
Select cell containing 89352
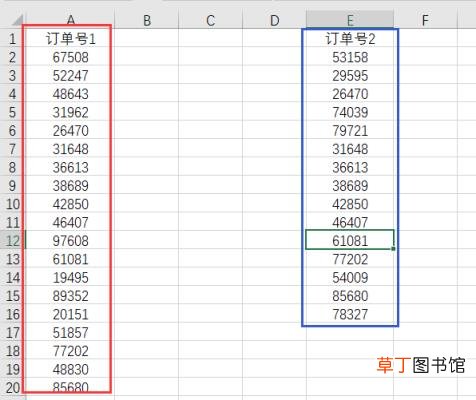click(x=70, y=295)
